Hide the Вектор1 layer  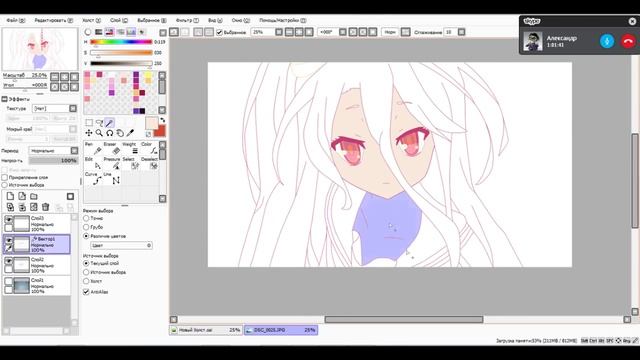click(x=9, y=240)
